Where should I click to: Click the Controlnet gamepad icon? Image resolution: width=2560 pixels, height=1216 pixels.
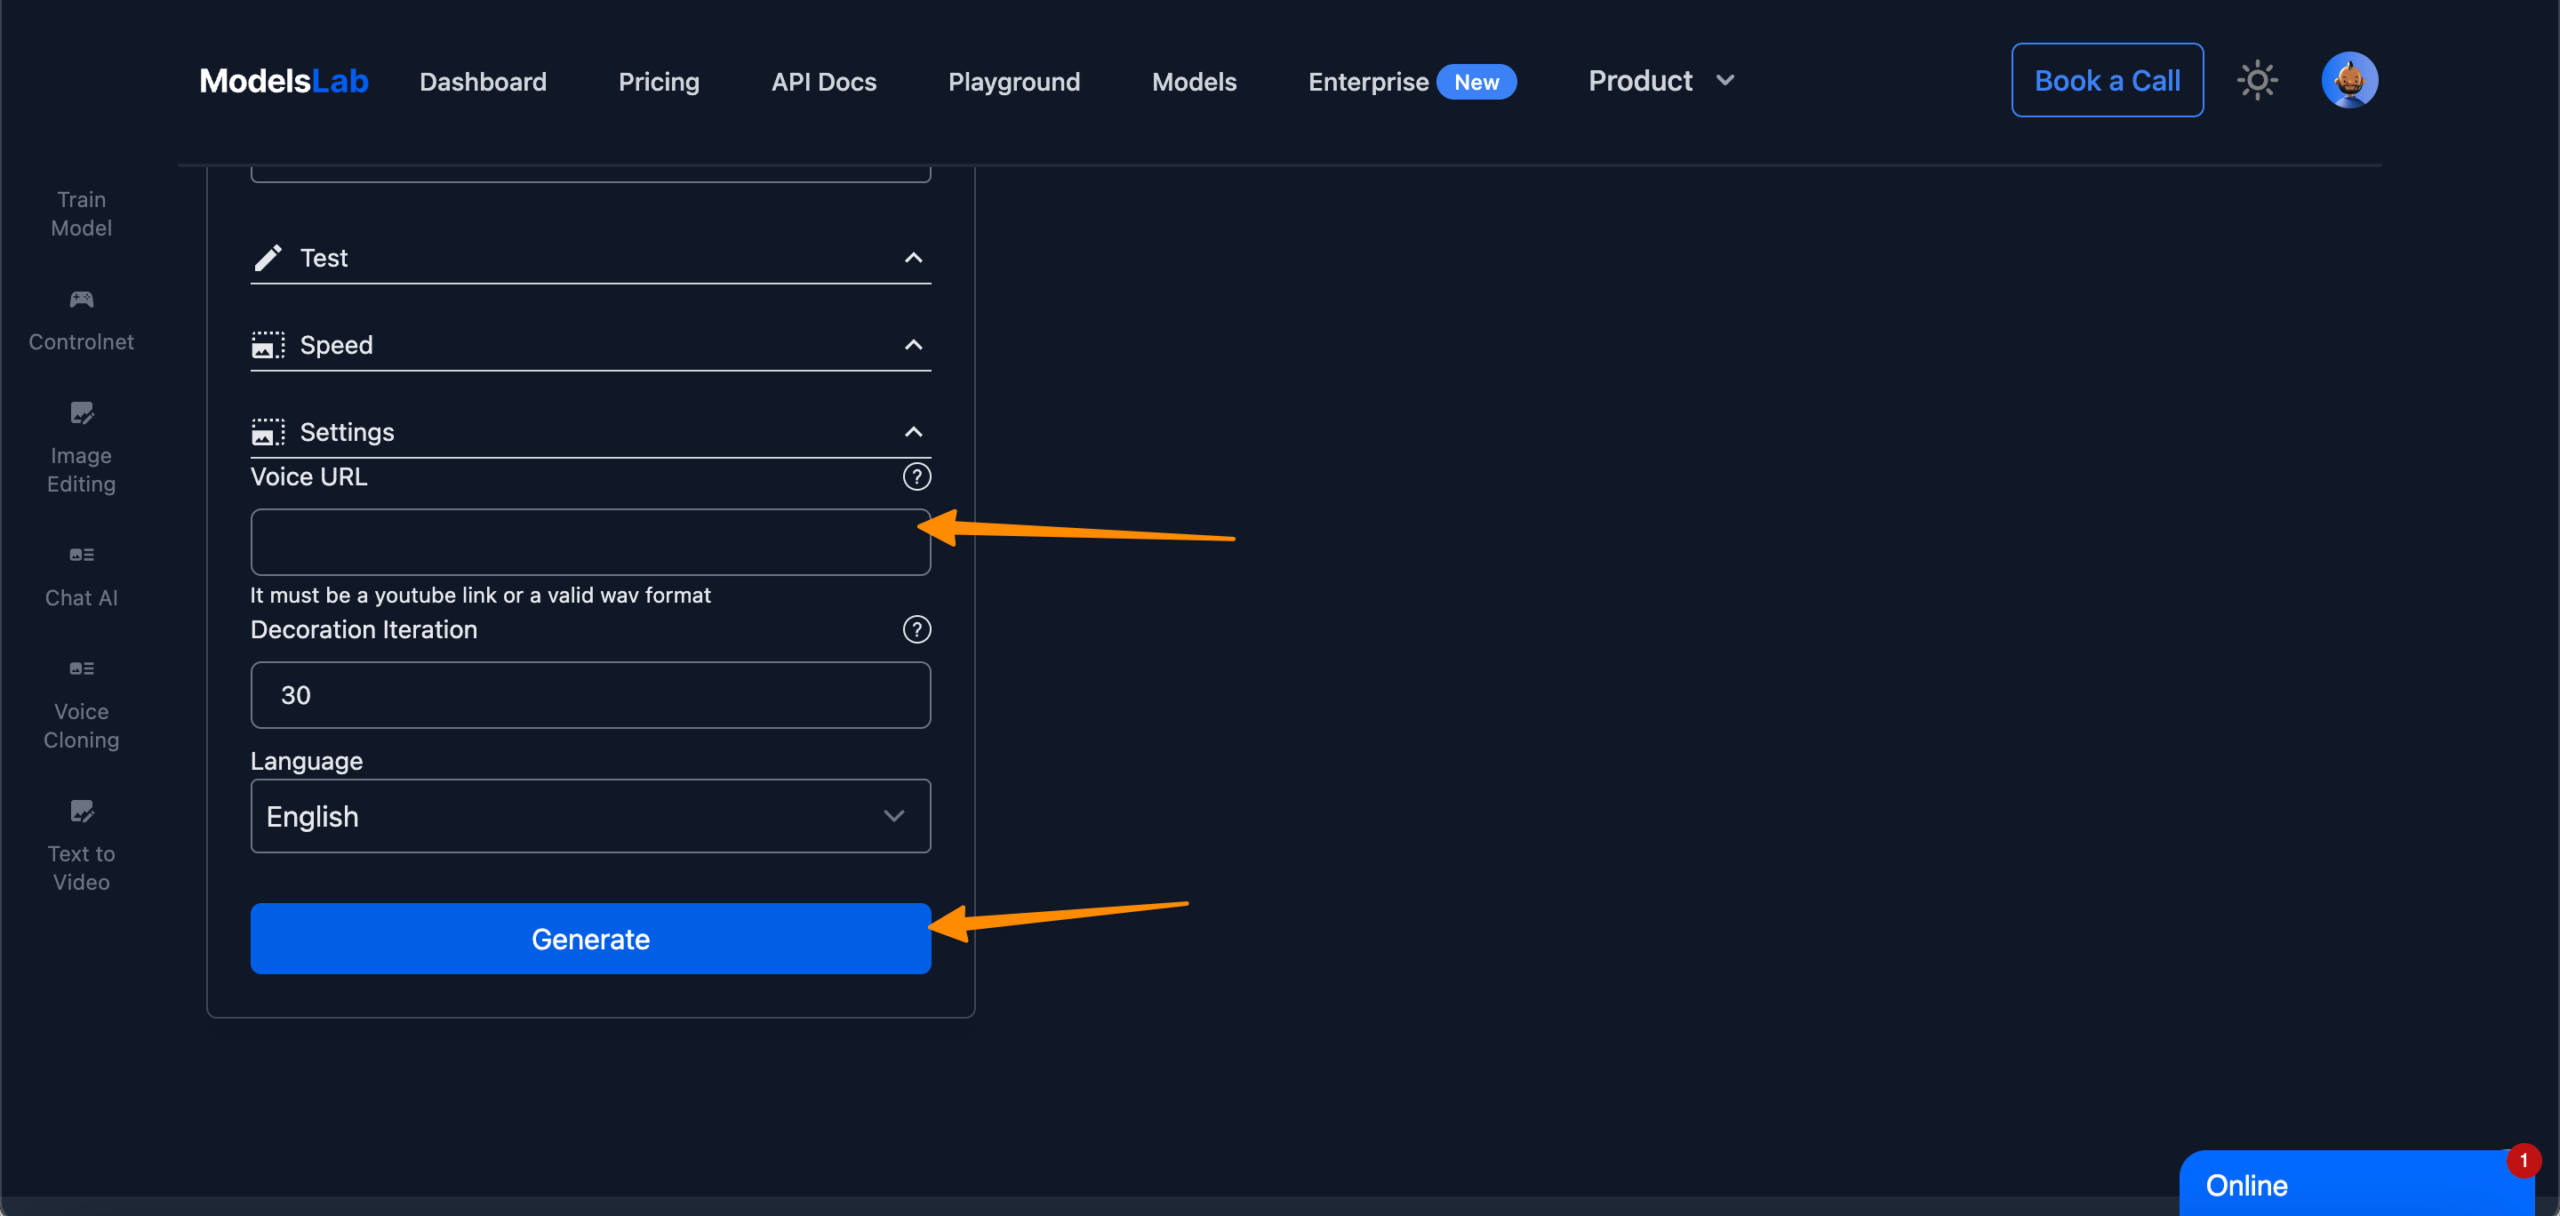click(x=81, y=300)
